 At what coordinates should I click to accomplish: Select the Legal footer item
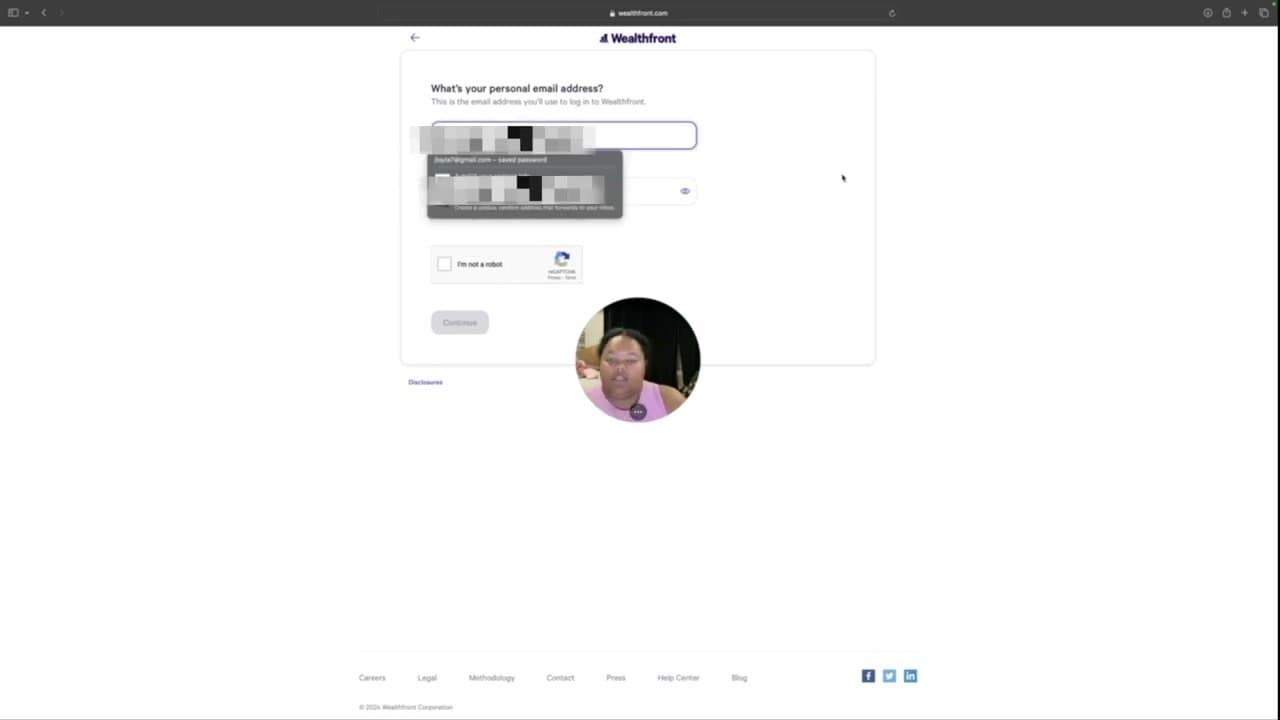click(x=427, y=677)
